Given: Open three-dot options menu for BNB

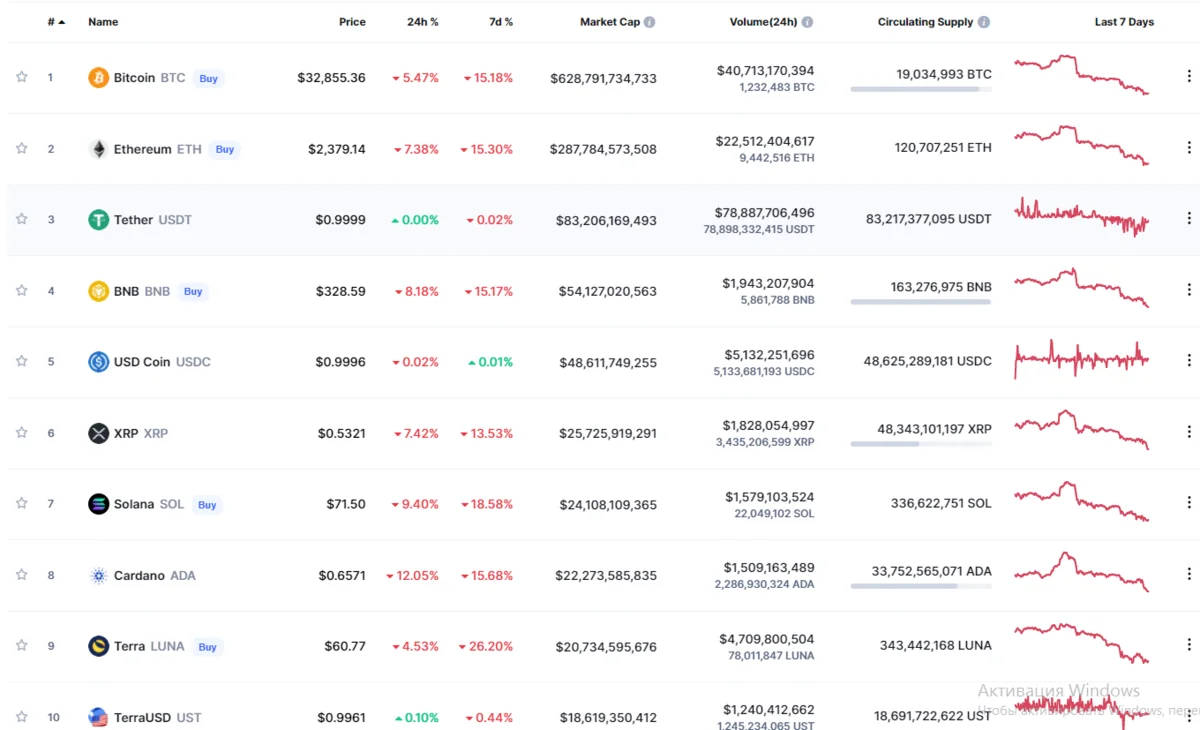Looking at the screenshot, I should pyautogui.click(x=1189, y=290).
